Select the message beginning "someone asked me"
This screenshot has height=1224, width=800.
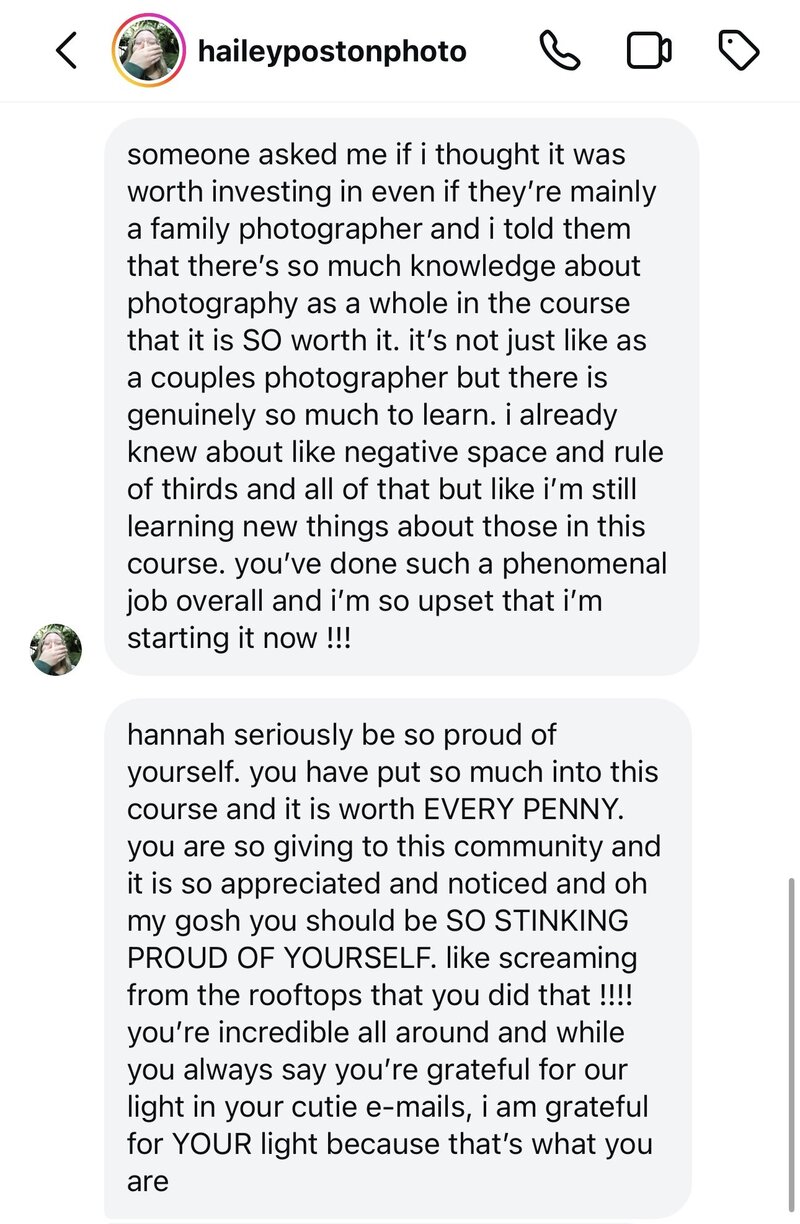400,395
